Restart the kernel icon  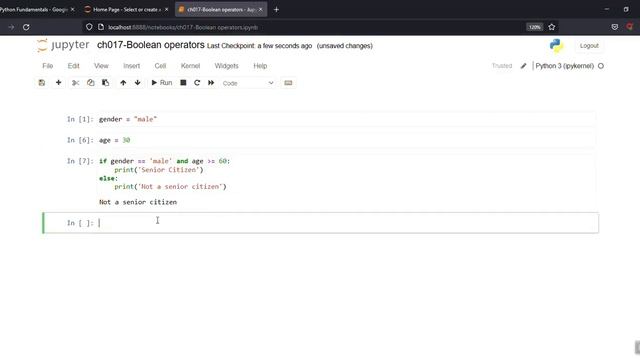(x=197, y=83)
